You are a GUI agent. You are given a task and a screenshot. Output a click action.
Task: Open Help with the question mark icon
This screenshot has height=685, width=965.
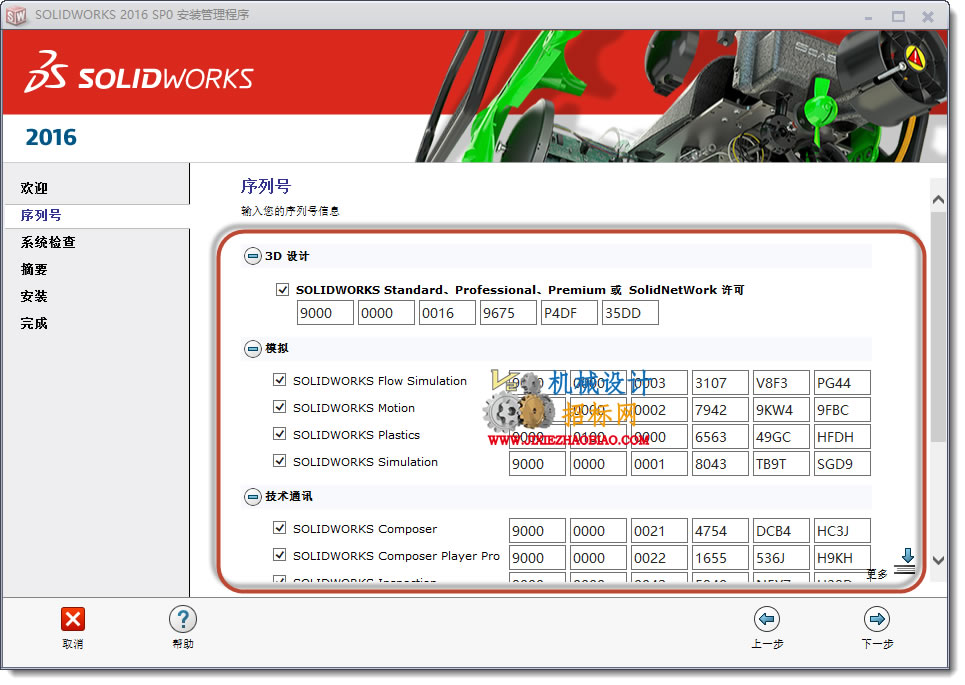click(x=183, y=619)
